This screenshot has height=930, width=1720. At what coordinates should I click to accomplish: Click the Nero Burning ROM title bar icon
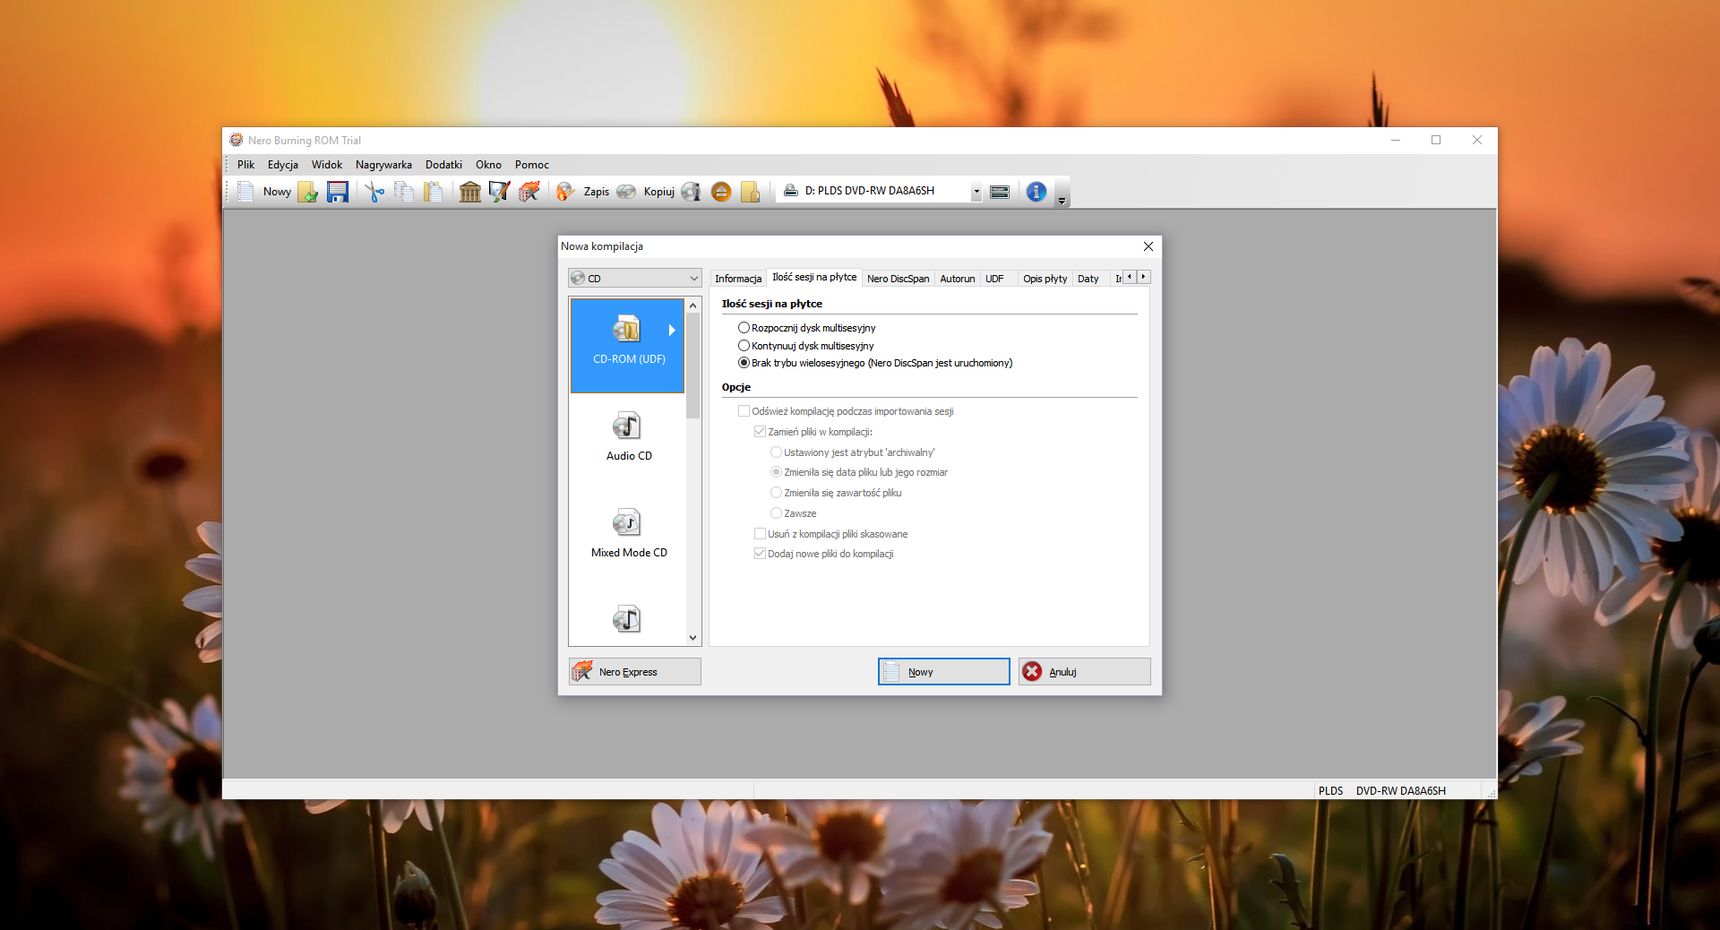236,140
